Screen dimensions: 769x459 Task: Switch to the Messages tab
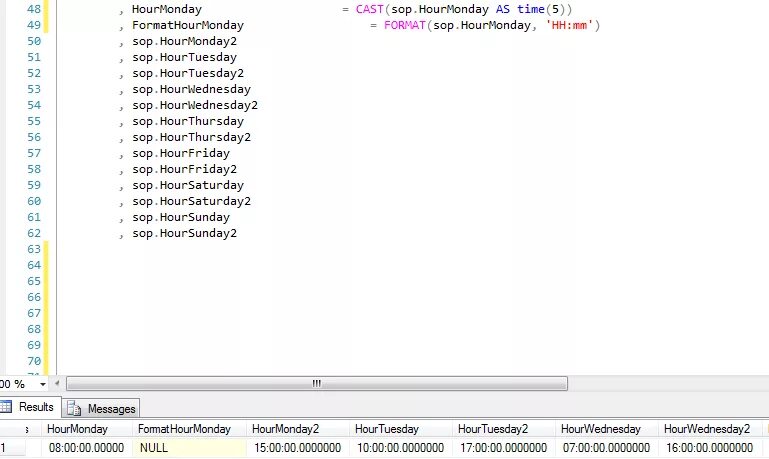point(101,408)
